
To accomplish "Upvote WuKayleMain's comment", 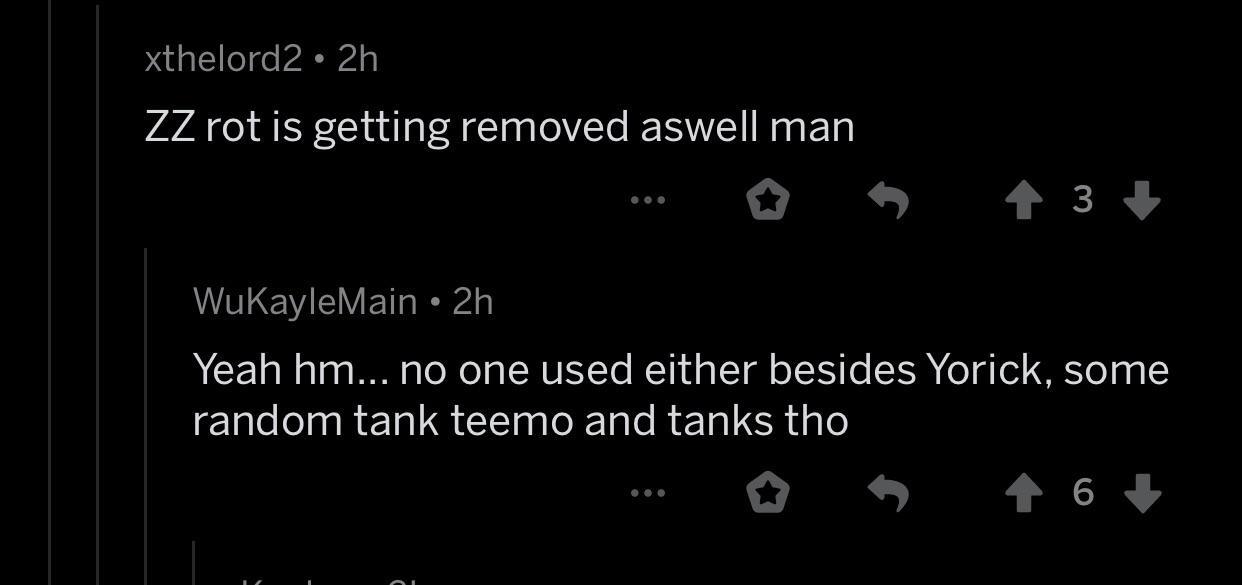I will pos(1022,493).
